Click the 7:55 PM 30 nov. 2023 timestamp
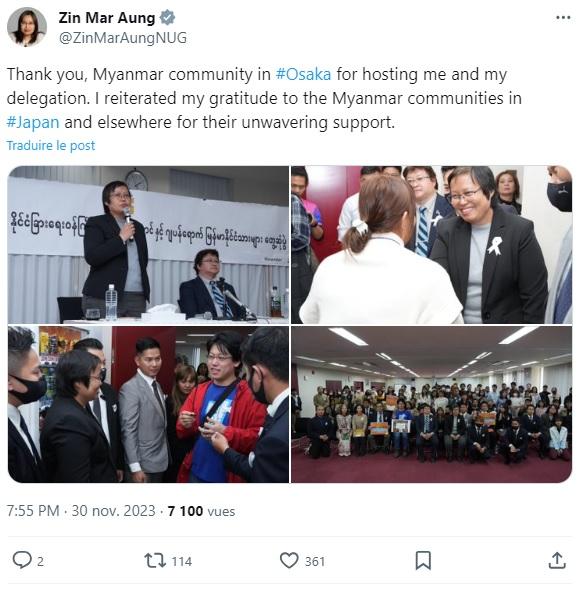This screenshot has height=590, width=584. pyautogui.click(x=81, y=511)
